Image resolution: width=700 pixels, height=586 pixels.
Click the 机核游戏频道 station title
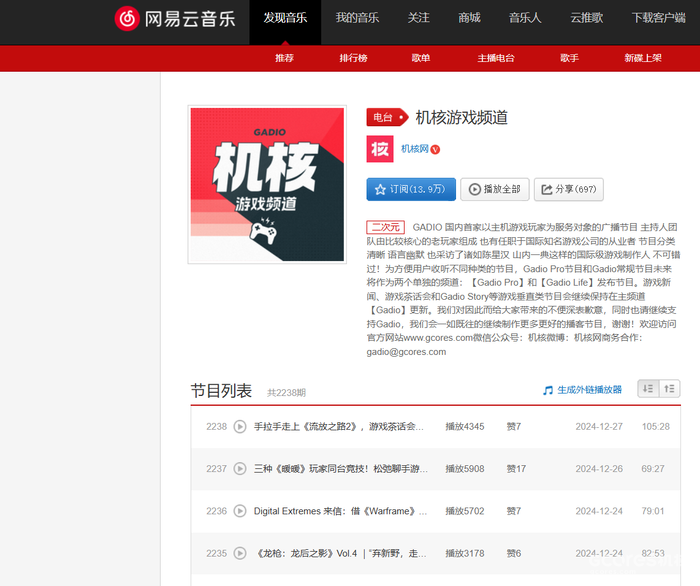click(462, 117)
